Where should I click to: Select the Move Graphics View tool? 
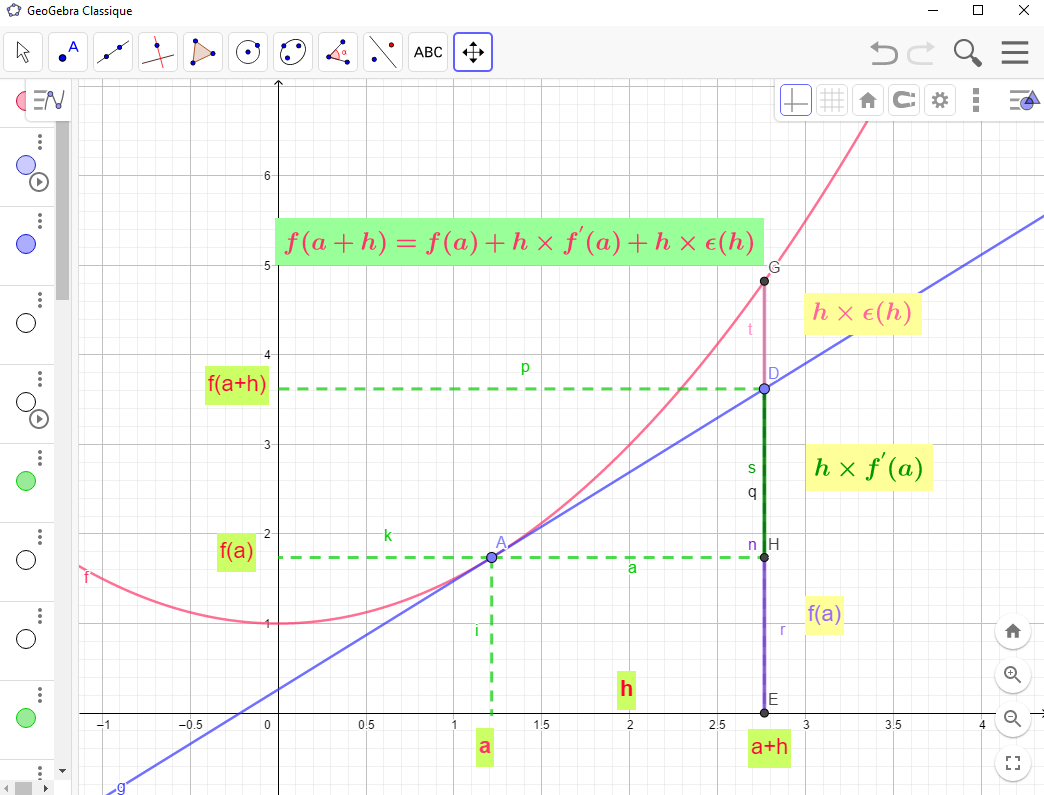(473, 52)
